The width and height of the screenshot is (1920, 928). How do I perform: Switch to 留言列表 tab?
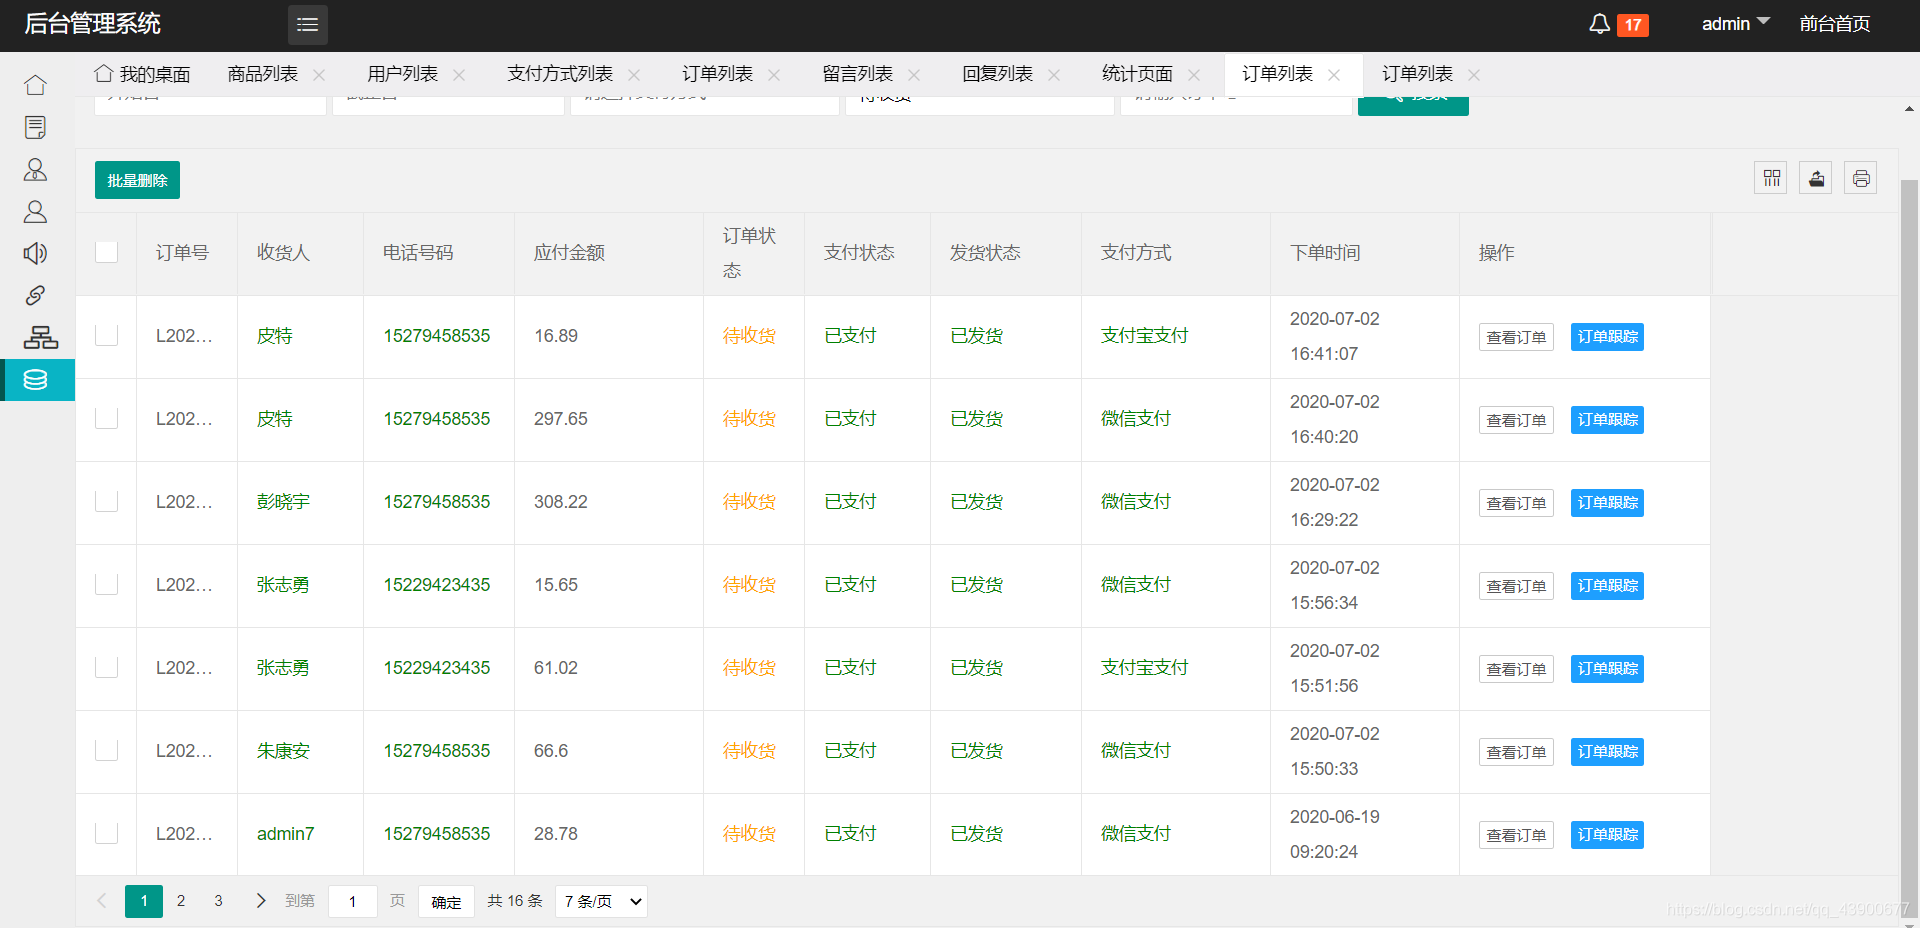click(858, 74)
